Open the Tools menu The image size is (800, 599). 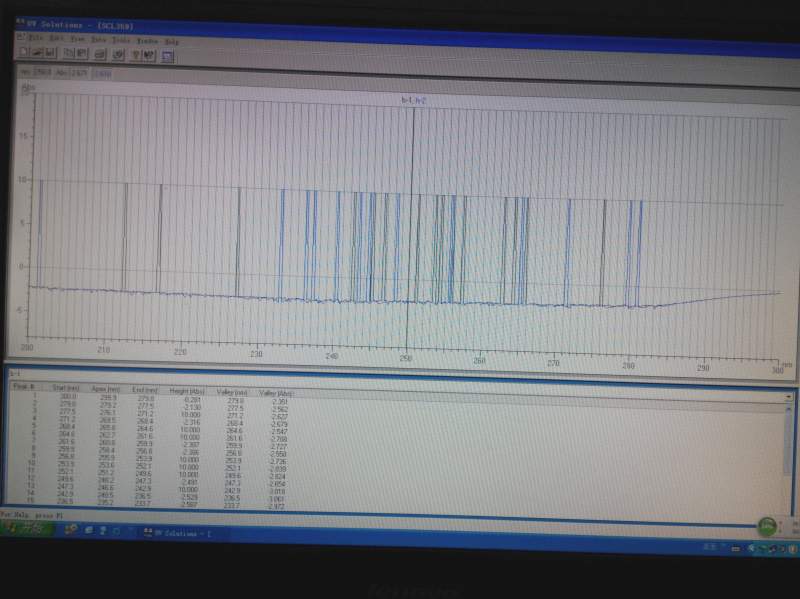121,40
